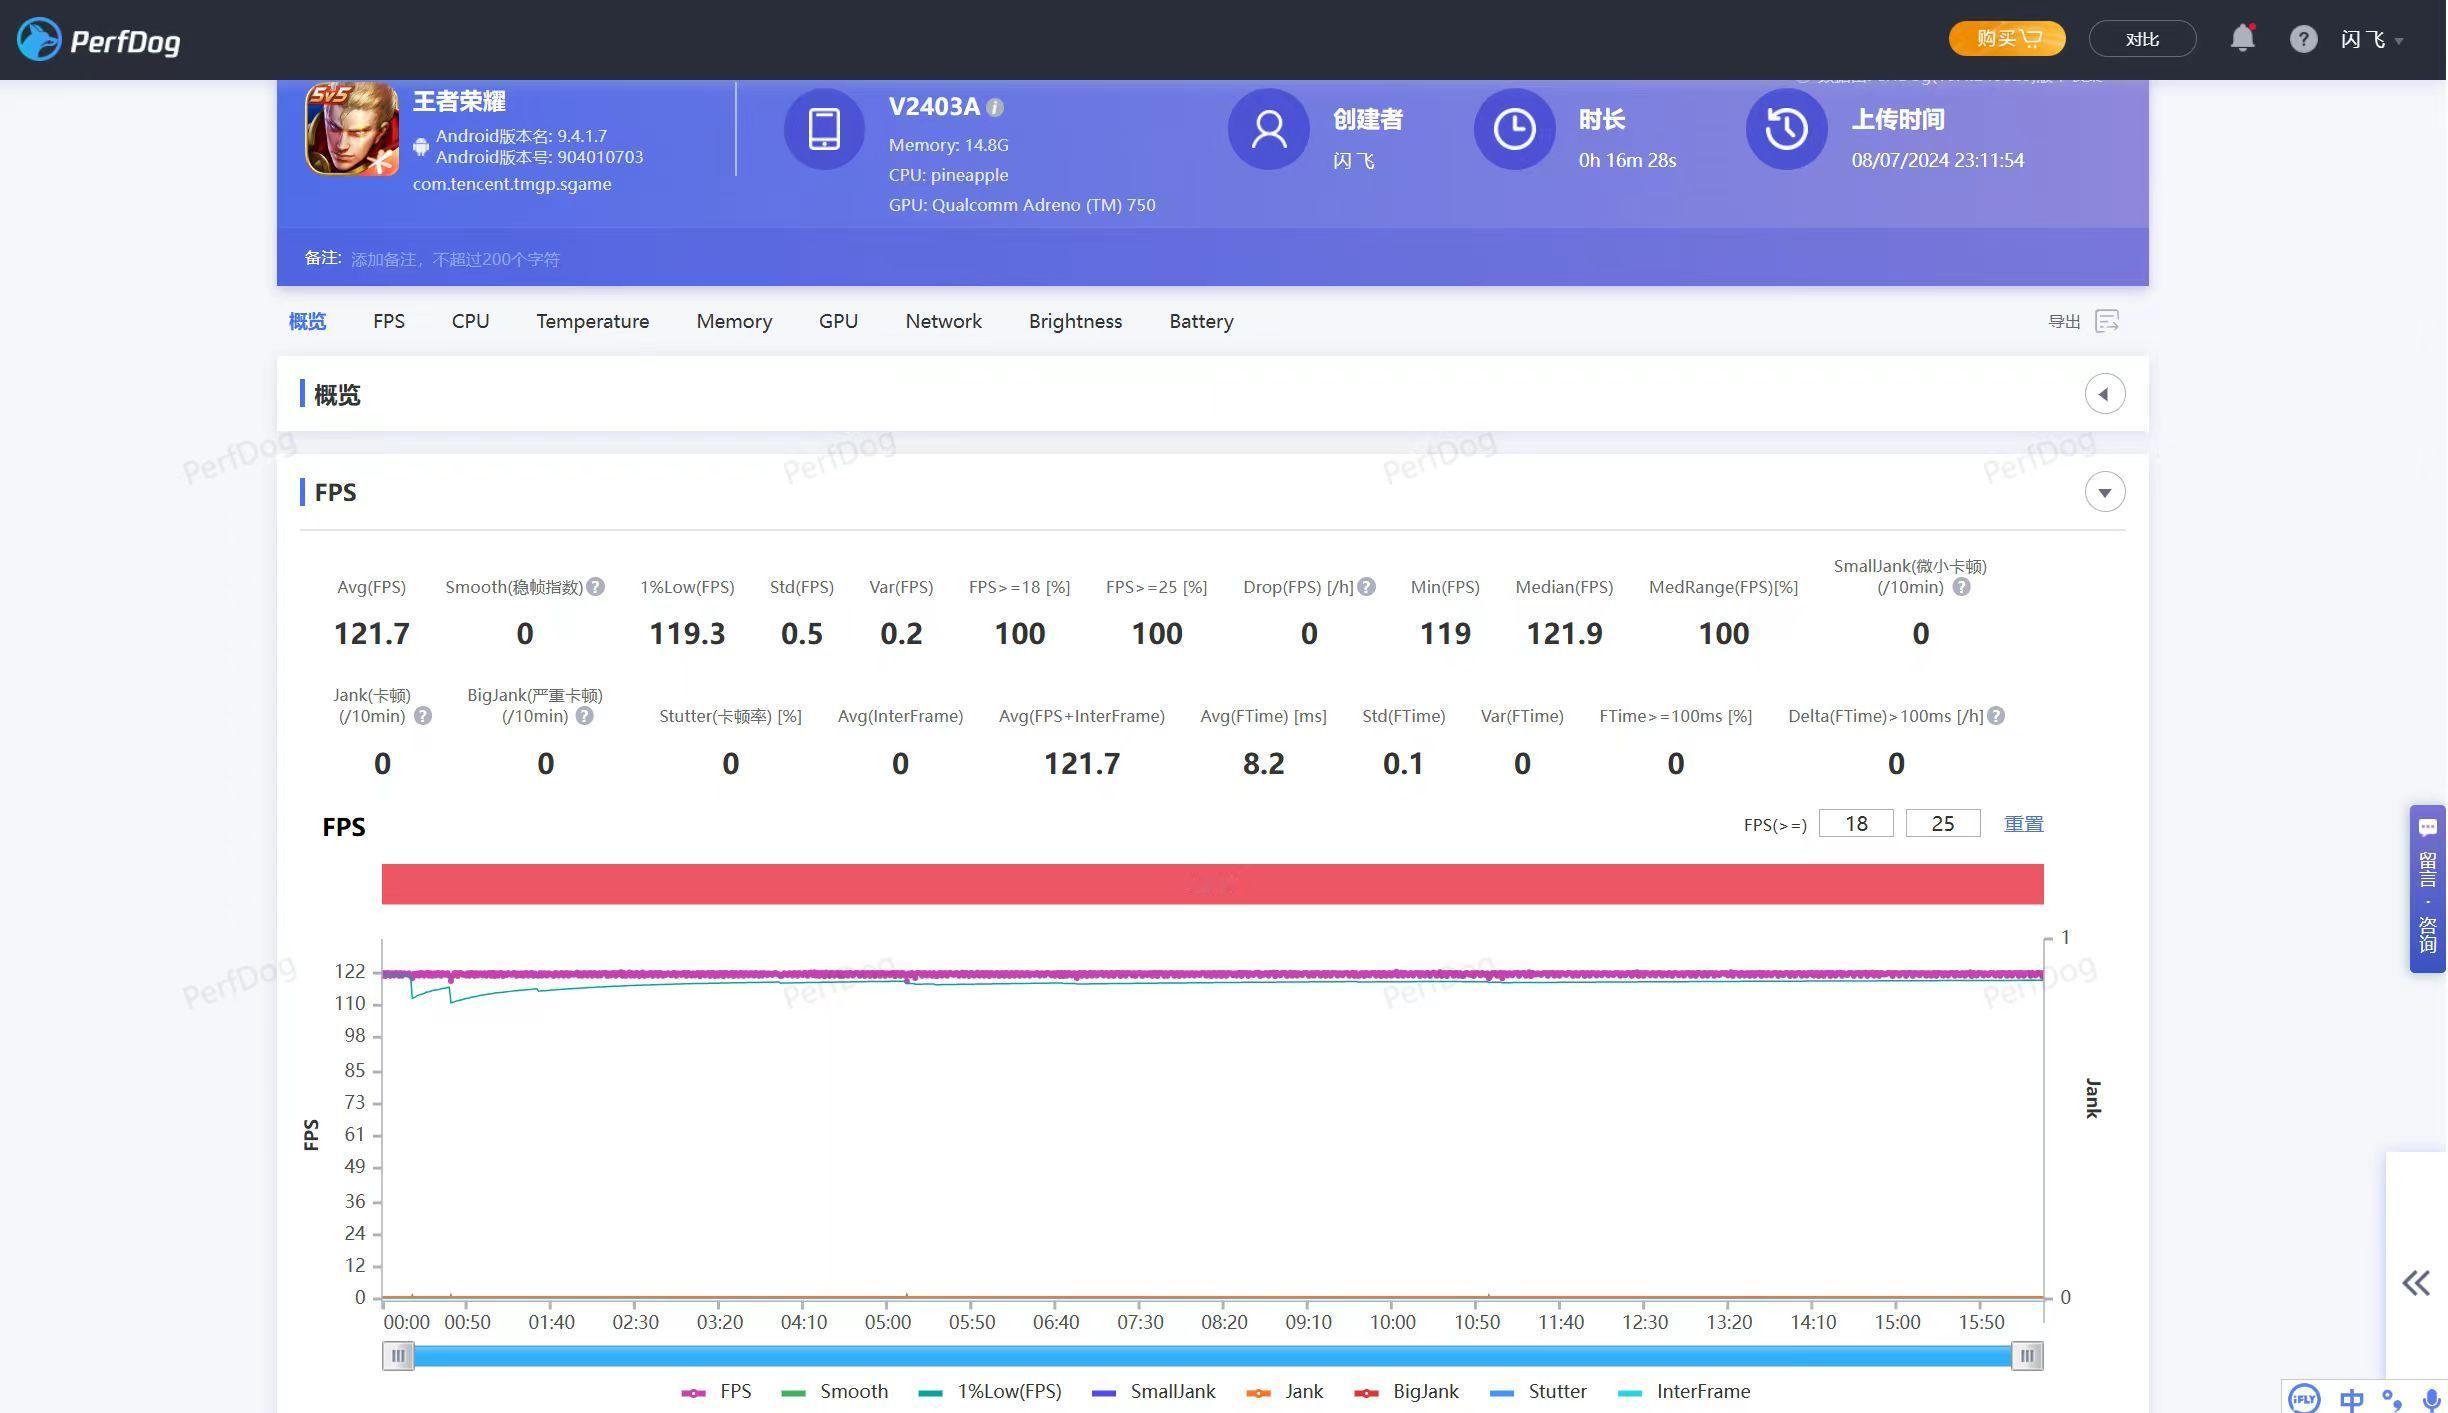Click the 王者荣耀 game icon
The image size is (2448, 1413).
(351, 129)
